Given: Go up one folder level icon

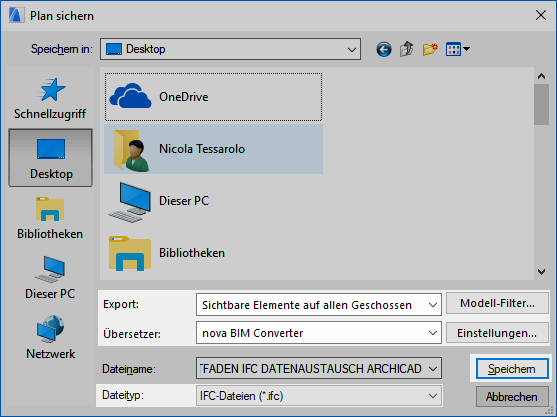Looking at the screenshot, I should coord(407,49).
